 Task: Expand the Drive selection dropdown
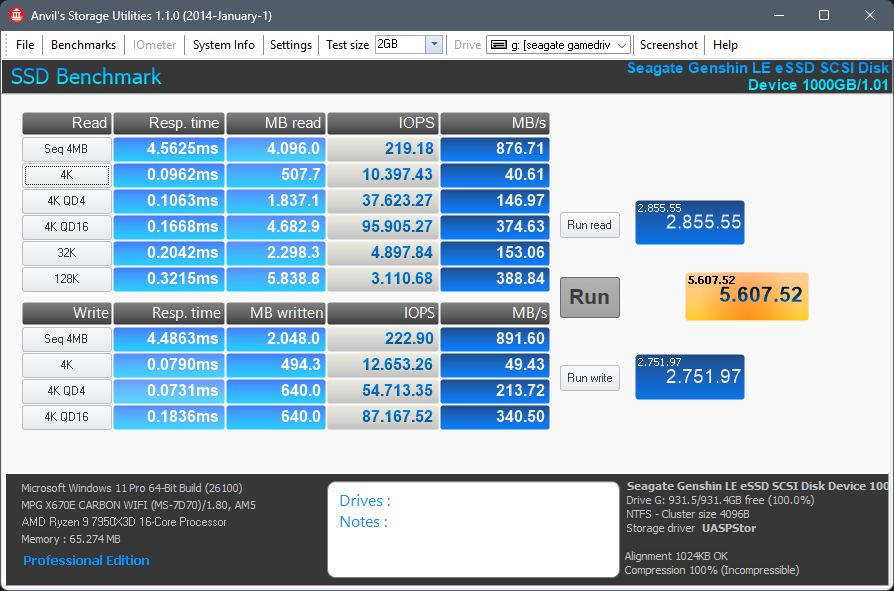pos(622,45)
